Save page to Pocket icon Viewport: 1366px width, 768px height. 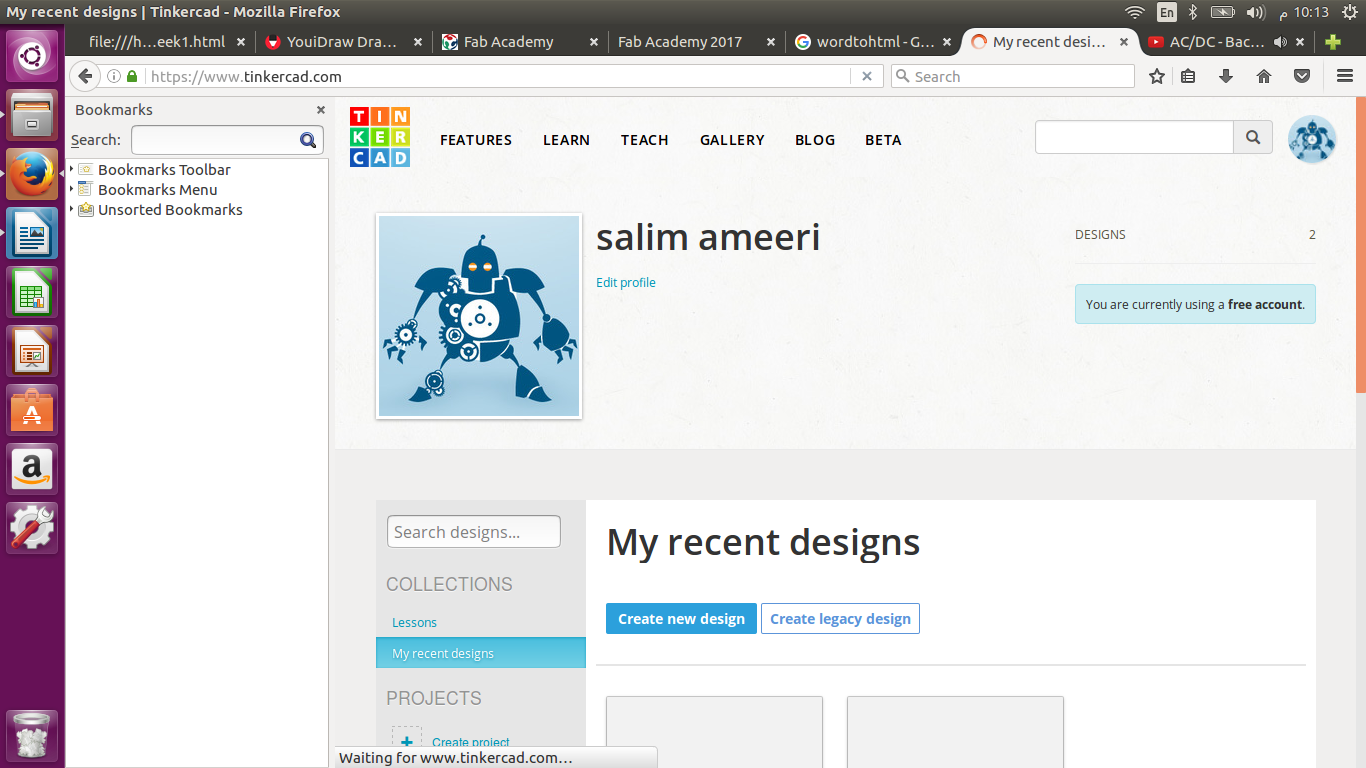pos(1302,76)
